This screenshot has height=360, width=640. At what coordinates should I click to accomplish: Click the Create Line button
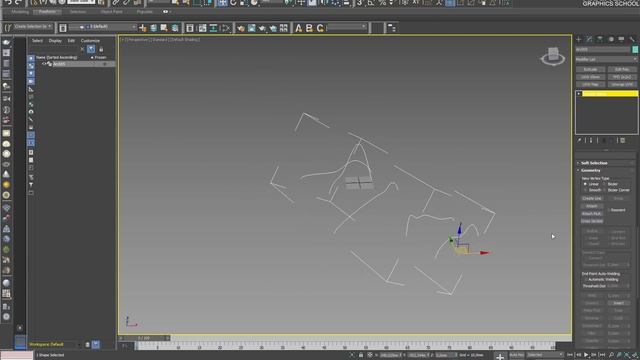click(x=592, y=198)
